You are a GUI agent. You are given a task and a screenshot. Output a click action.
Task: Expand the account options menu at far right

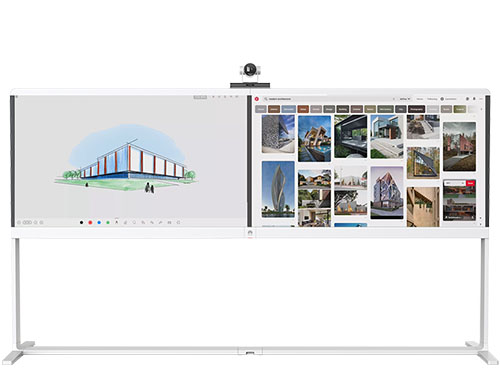tap(481, 99)
